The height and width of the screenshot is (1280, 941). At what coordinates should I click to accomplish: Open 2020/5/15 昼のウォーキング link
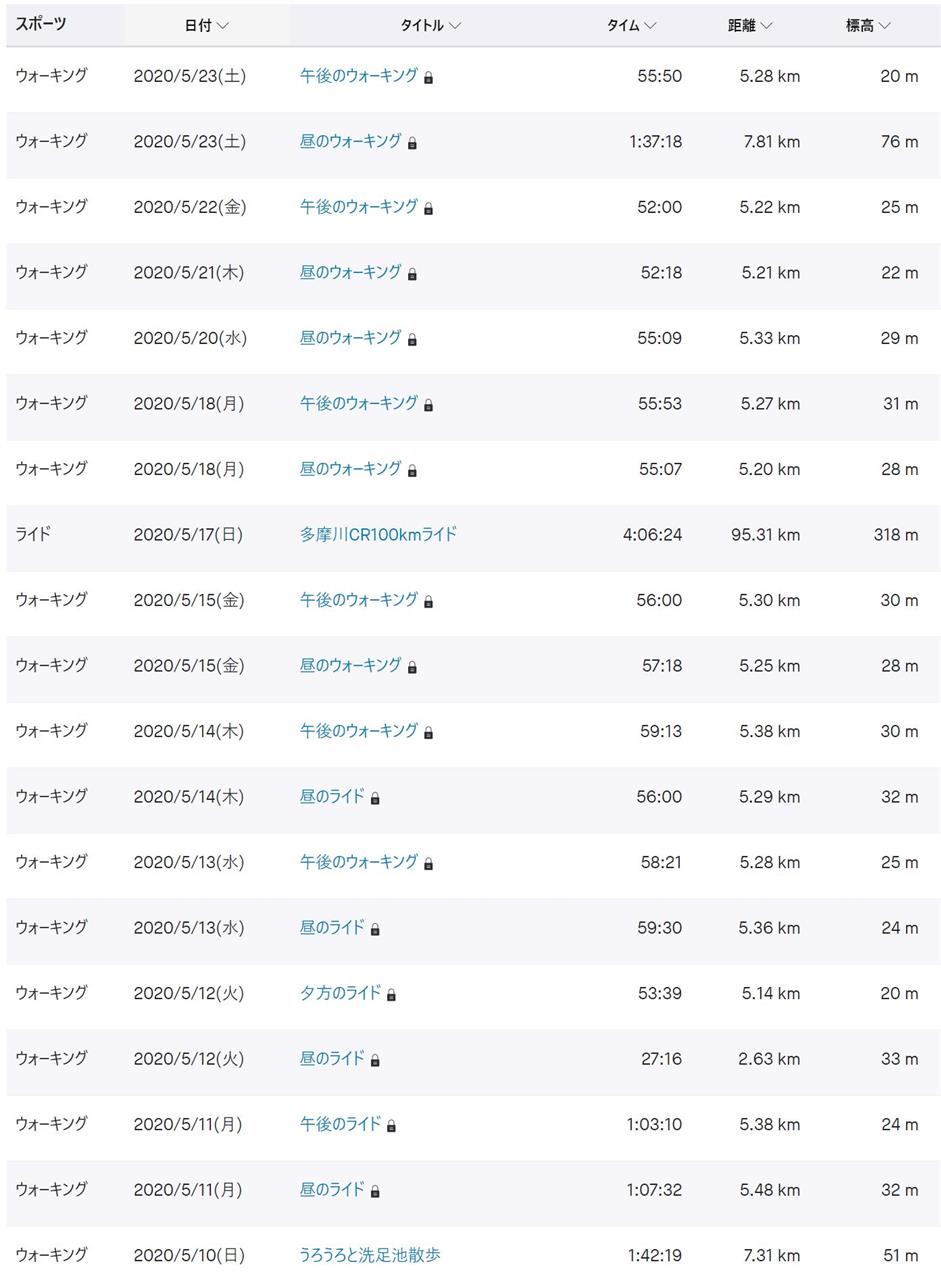pos(350,665)
